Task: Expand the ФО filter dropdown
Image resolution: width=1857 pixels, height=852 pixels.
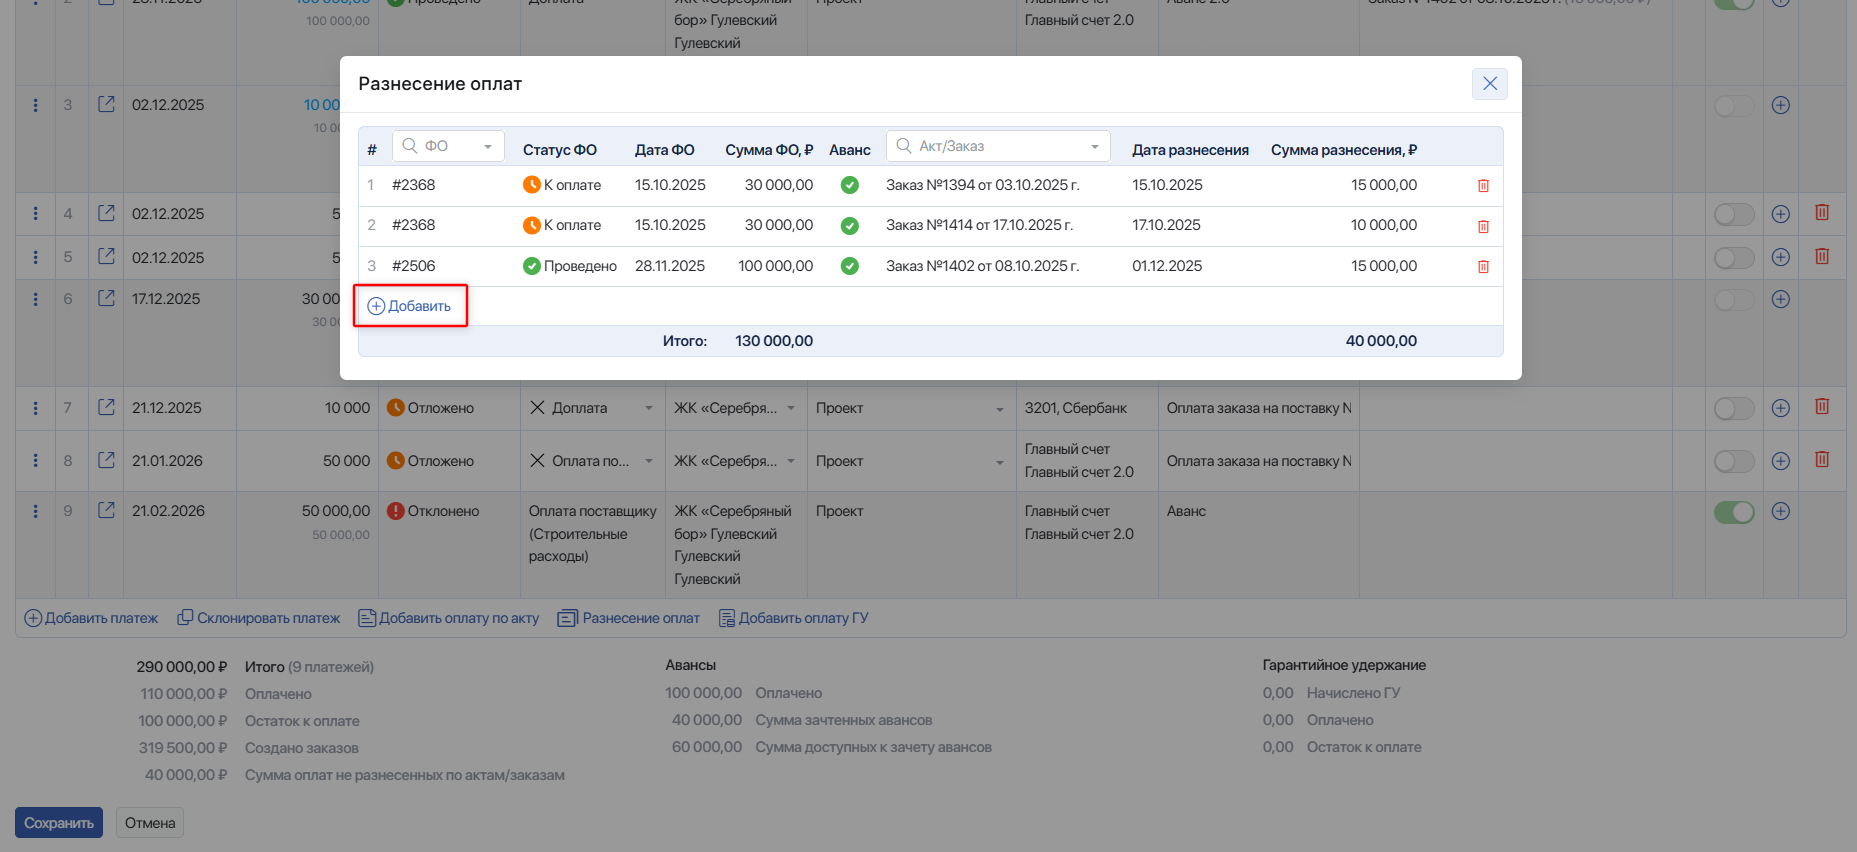Action: pos(488,146)
